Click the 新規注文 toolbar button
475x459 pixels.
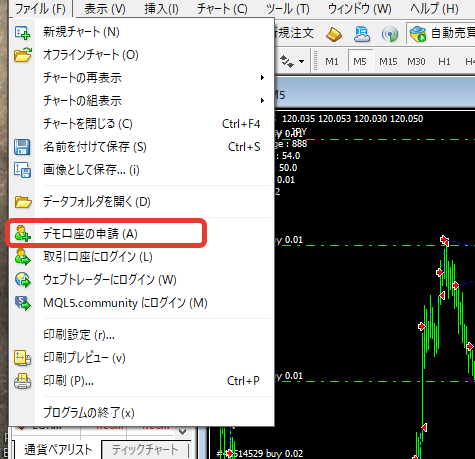point(295,33)
